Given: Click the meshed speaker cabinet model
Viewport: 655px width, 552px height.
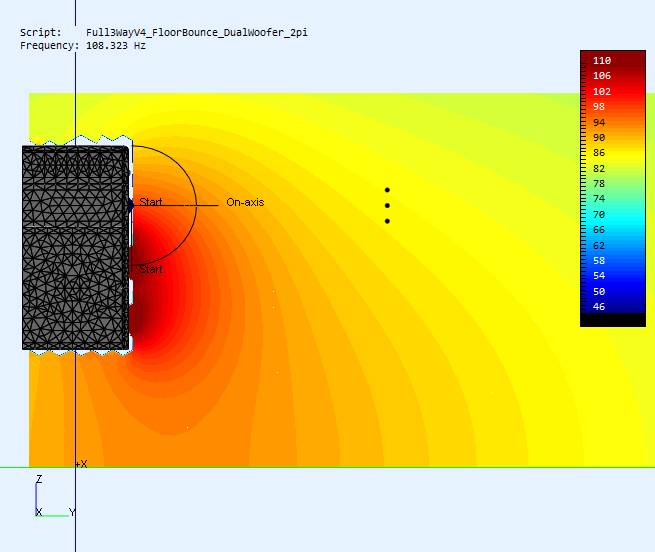Looking at the screenshot, I should 75,247.
